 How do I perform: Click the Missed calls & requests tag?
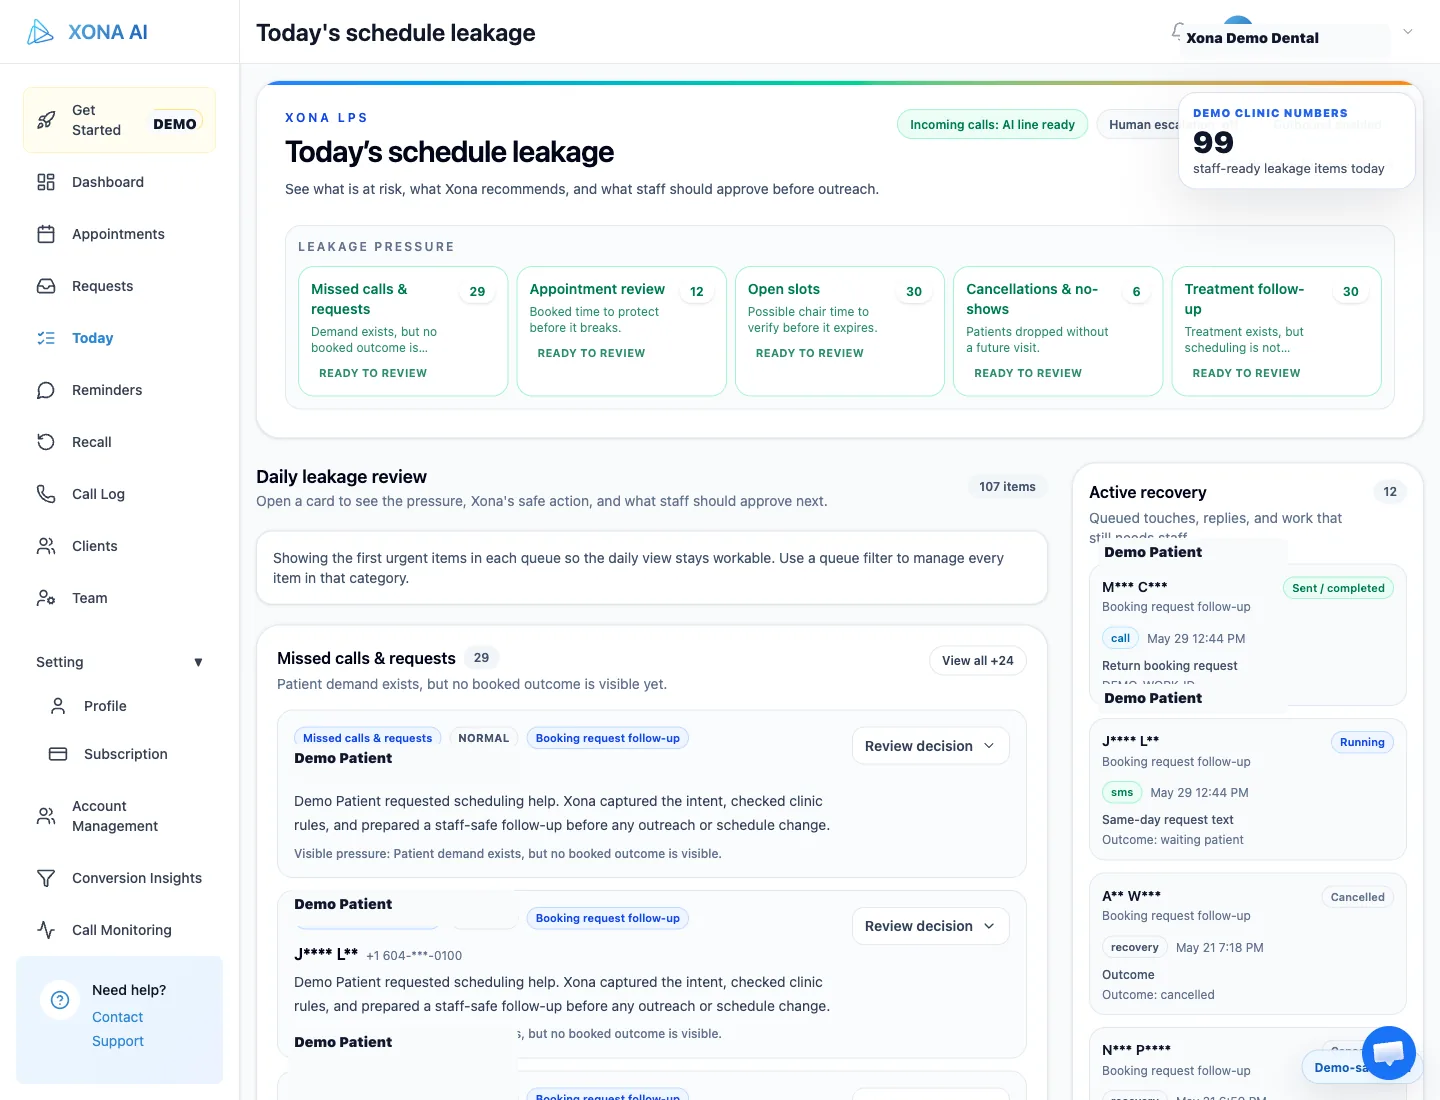pyautogui.click(x=368, y=738)
